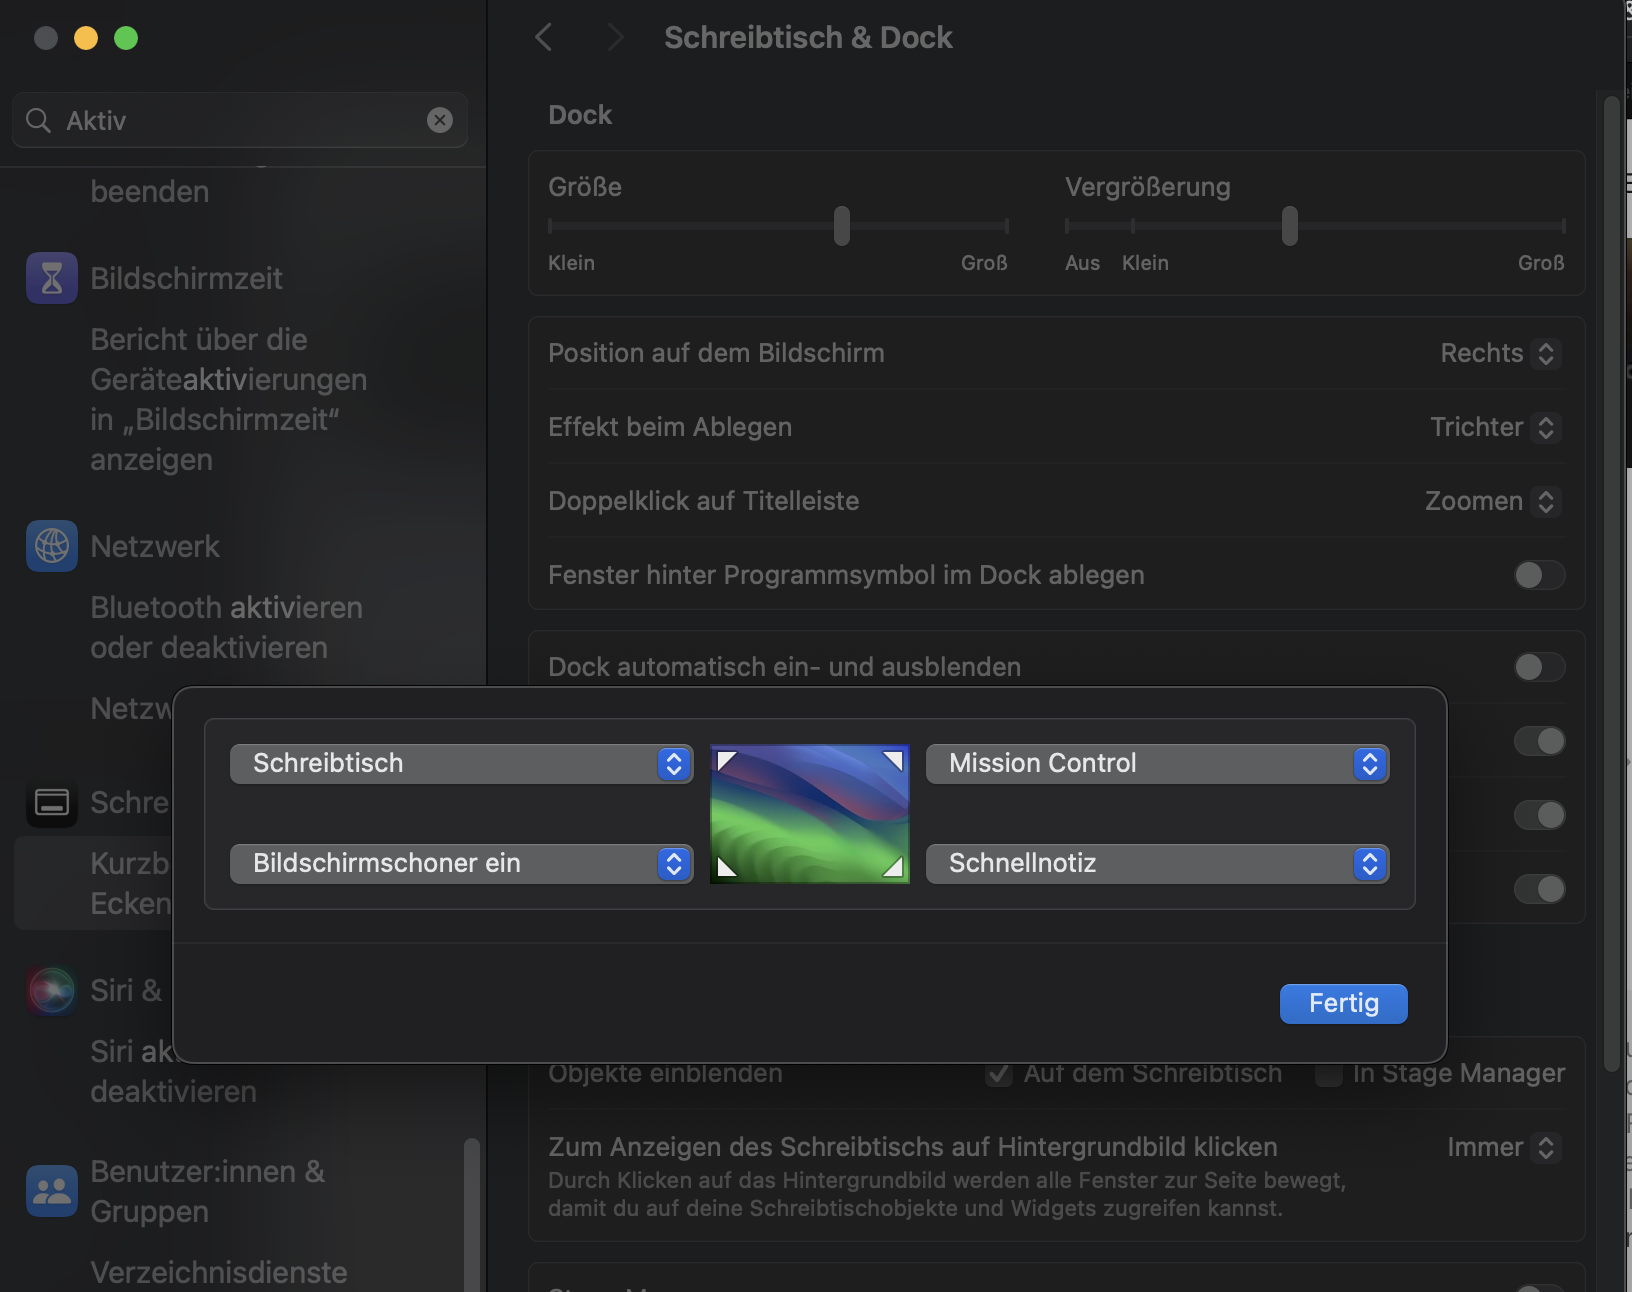Click the Schreibtisch & Dock sidebar icon
Screen dimensions: 1632x1292
tap(52, 802)
